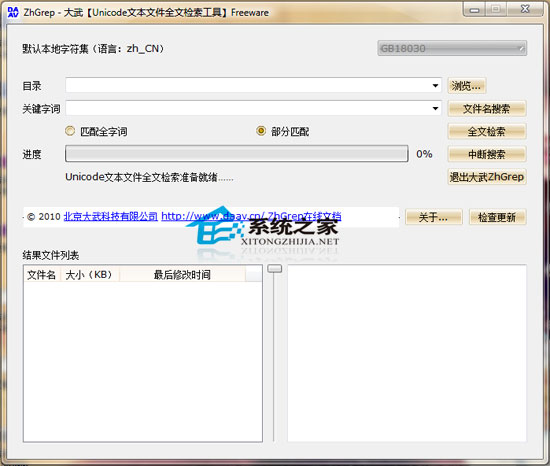The image size is (550, 466).
Task: Expand the 关键字词 keyword dropdown arrow
Action: pyautogui.click(x=435, y=108)
